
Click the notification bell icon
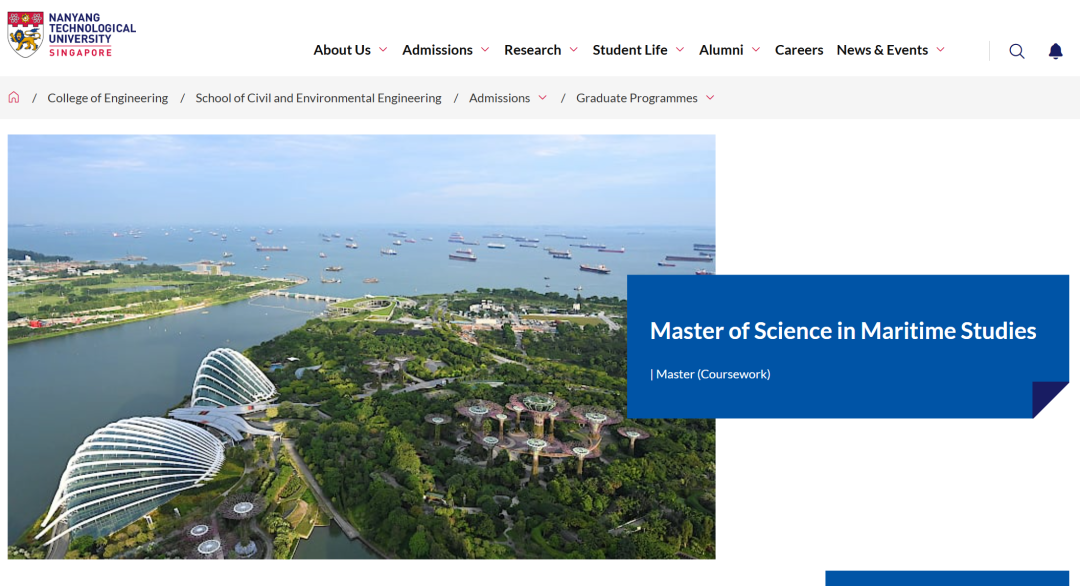pyautogui.click(x=1055, y=51)
